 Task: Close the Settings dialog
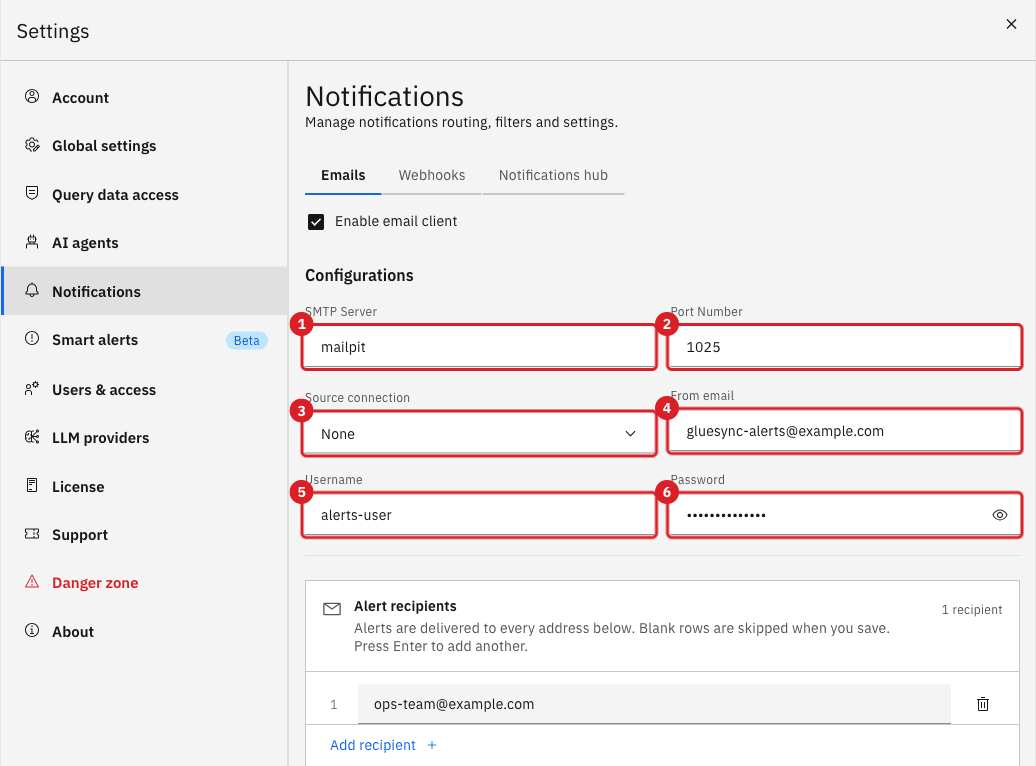pos(1011,24)
